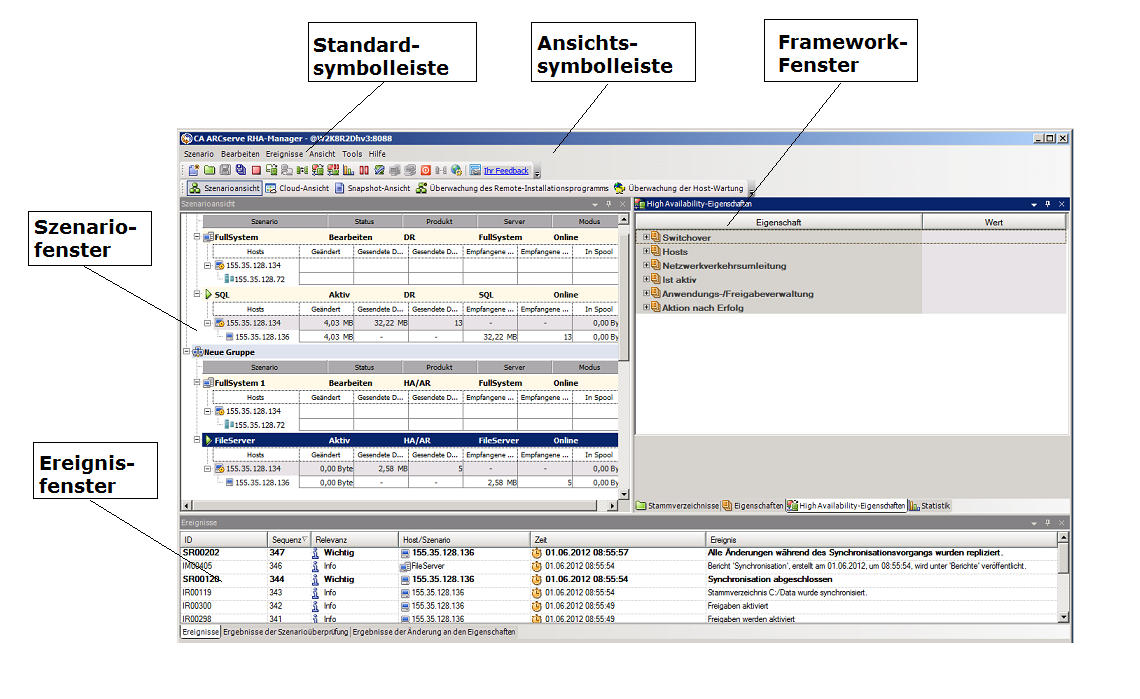1140x699 pixels.
Task: Click the red pause bars toolbar icon
Action: click(364, 171)
